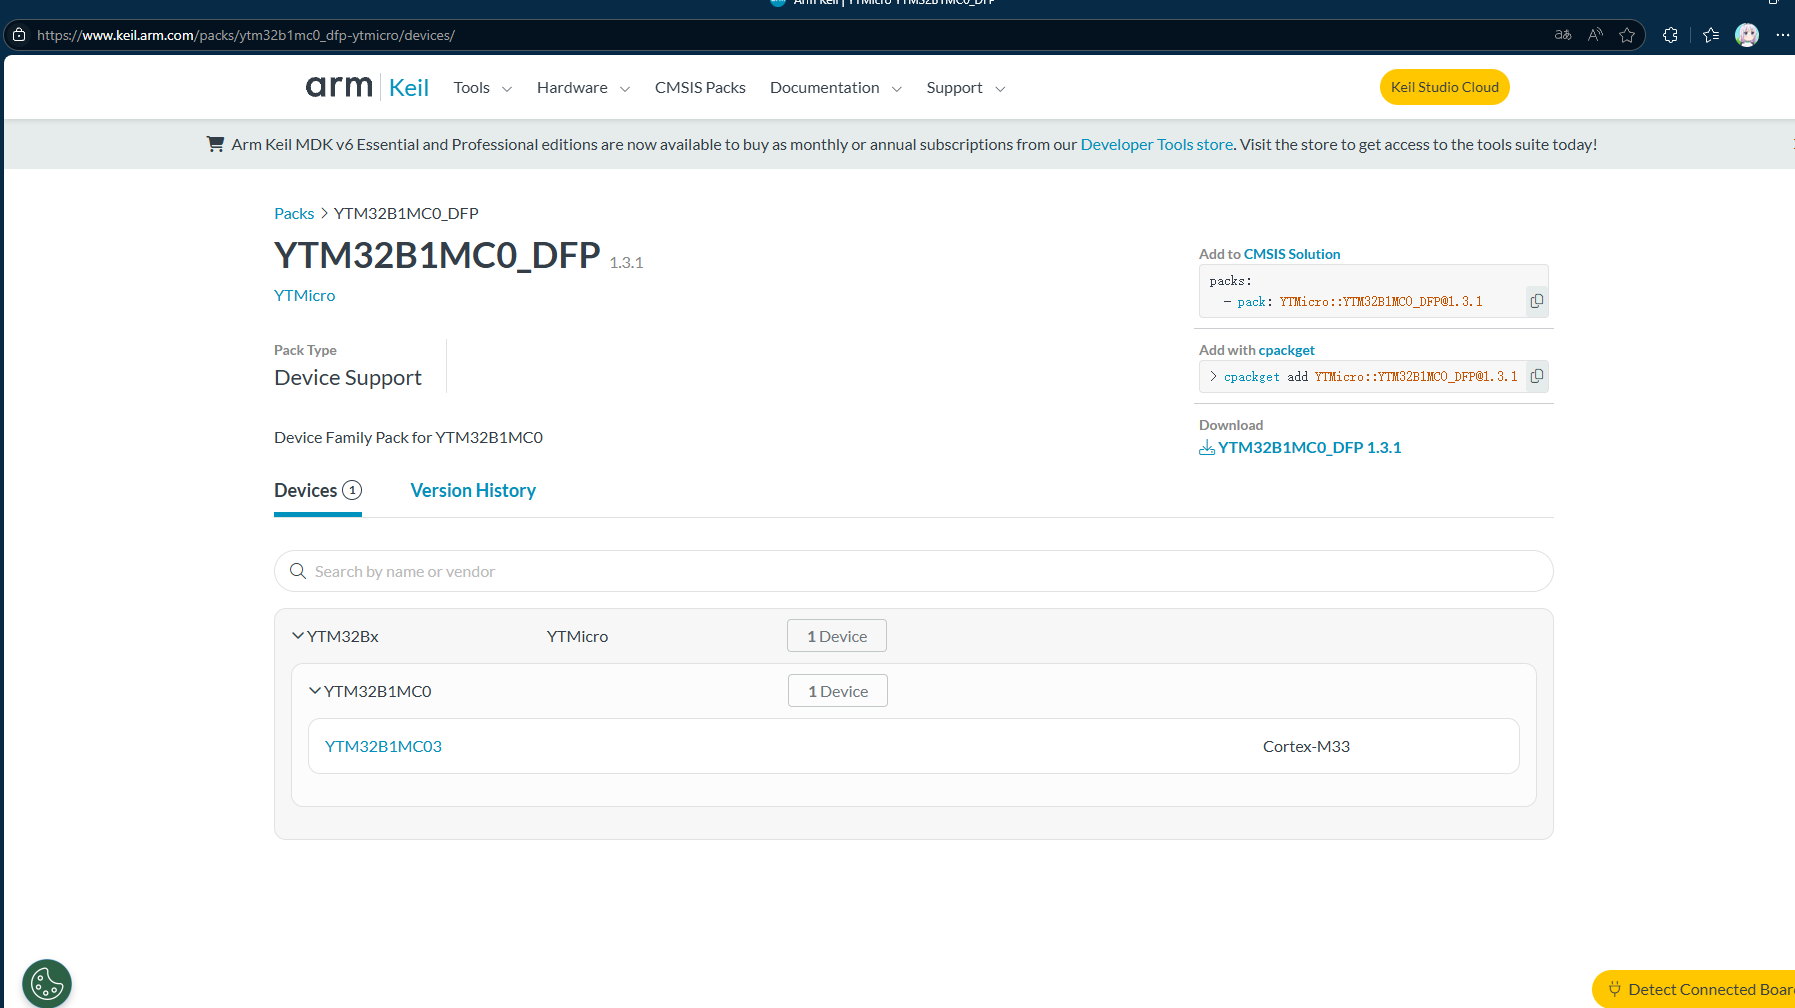1795x1008 pixels.
Task: Click the shopping cart icon in banner
Action: pos(215,144)
